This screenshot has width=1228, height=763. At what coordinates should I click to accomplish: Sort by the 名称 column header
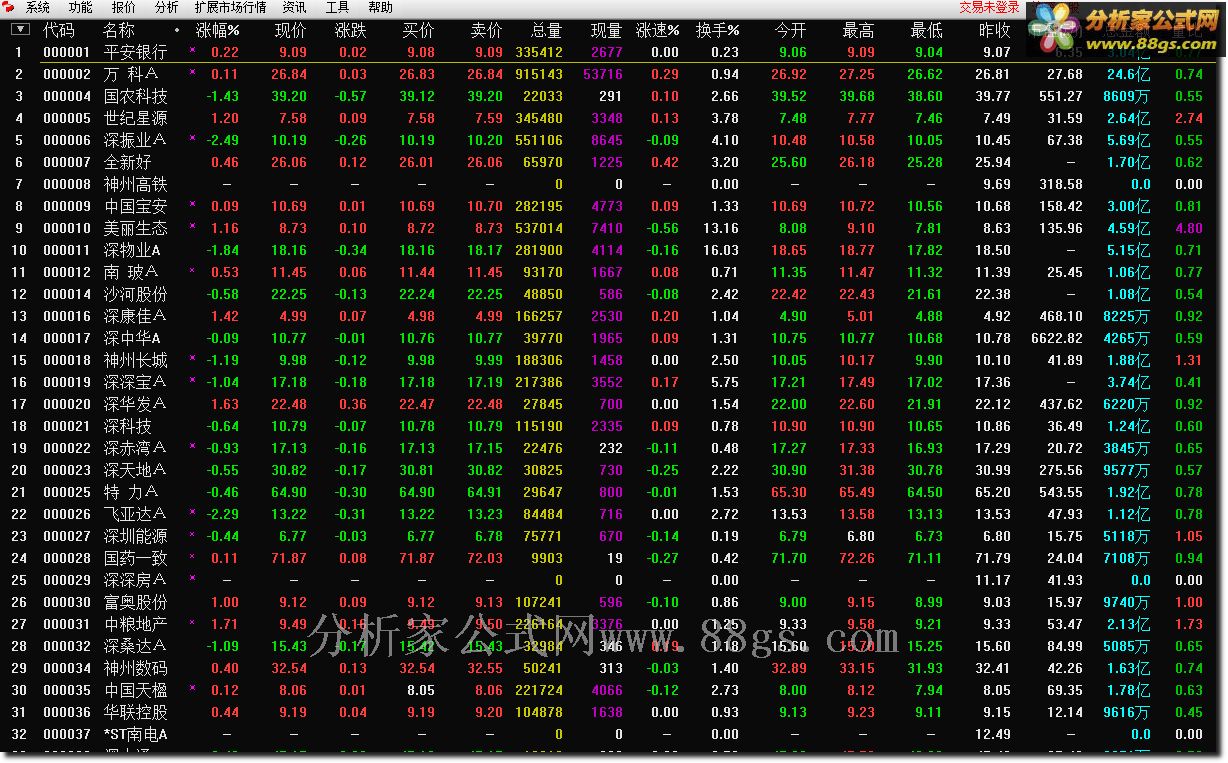pos(119,31)
